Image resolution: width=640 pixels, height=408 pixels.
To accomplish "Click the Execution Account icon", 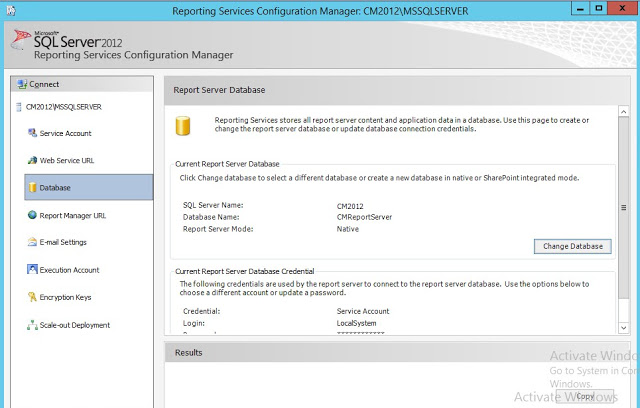I will tap(32, 270).
